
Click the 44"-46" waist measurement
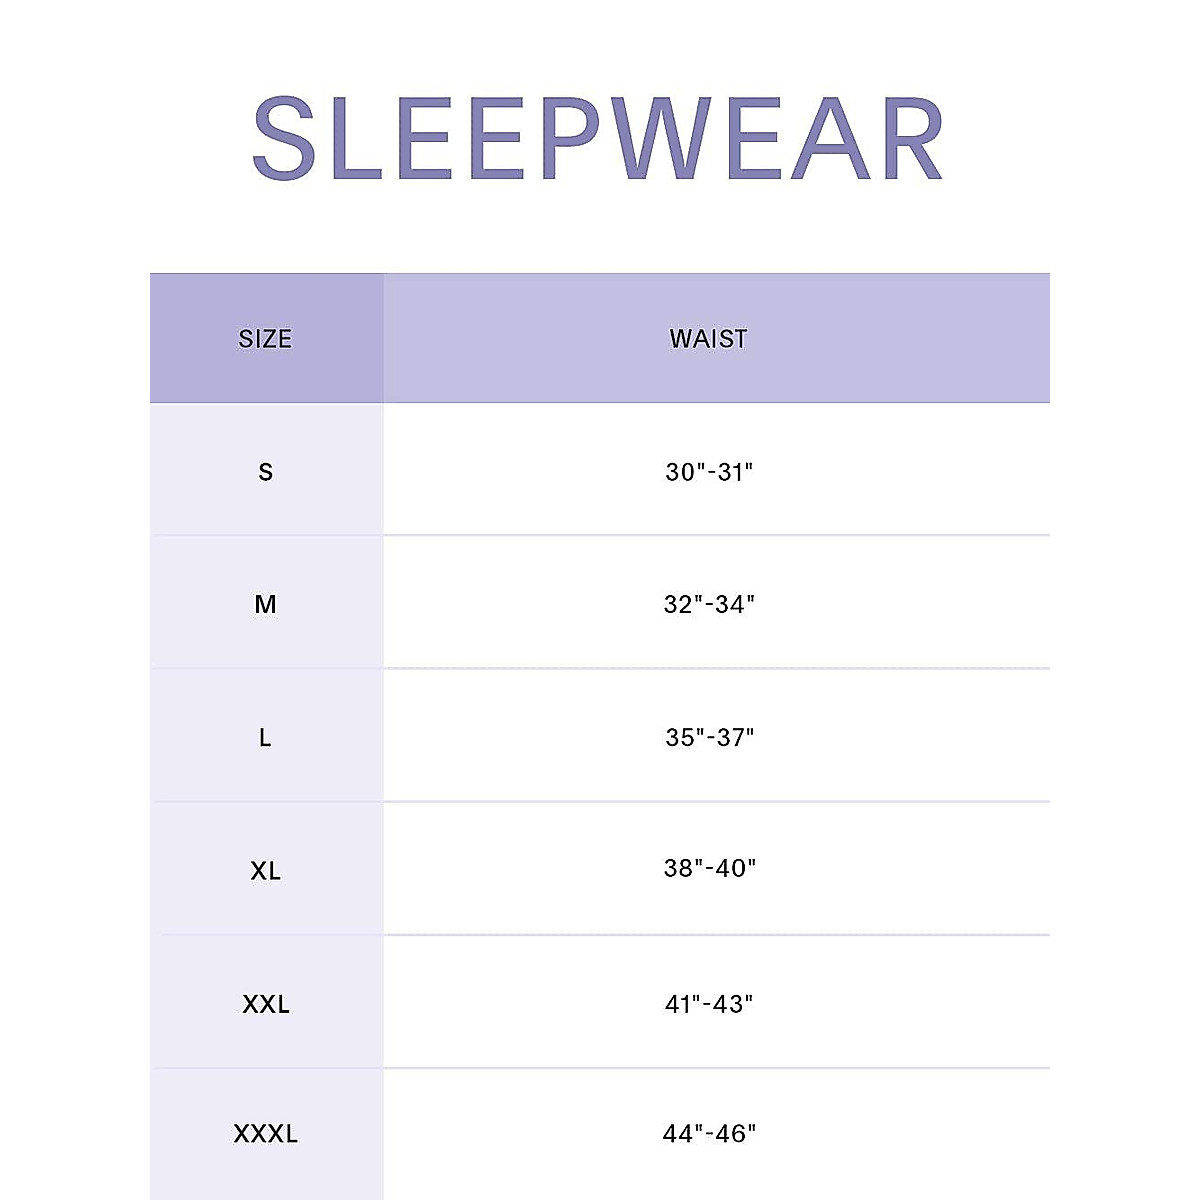click(709, 1134)
